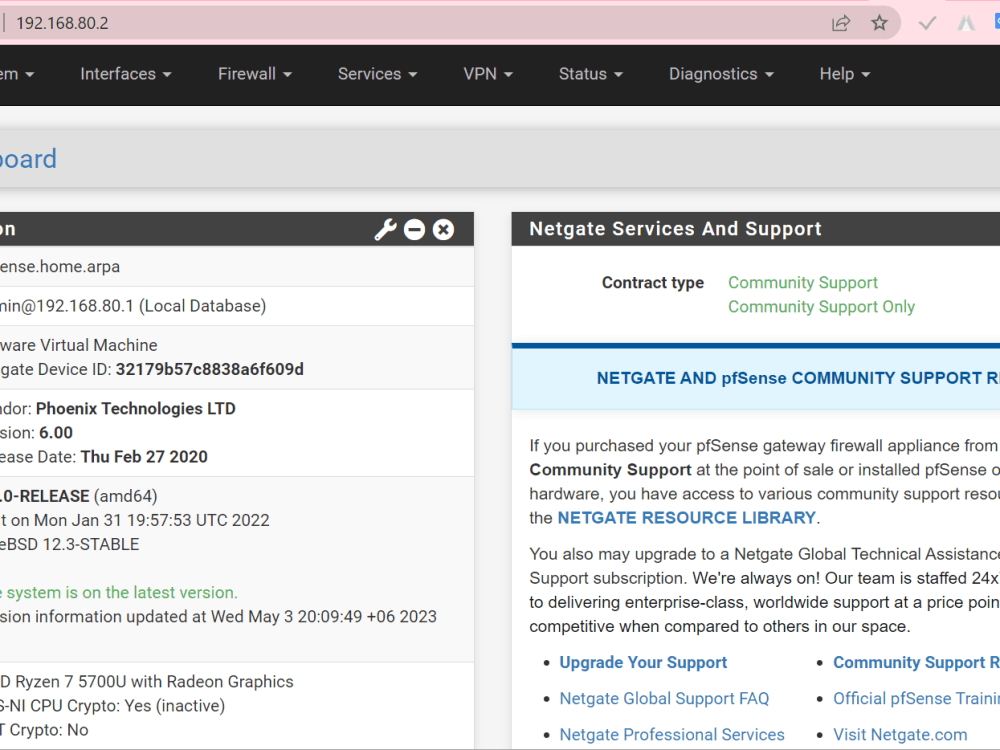This screenshot has height=750, width=1000.
Task: Click Upgrade Your Support link
Action: coord(643,663)
